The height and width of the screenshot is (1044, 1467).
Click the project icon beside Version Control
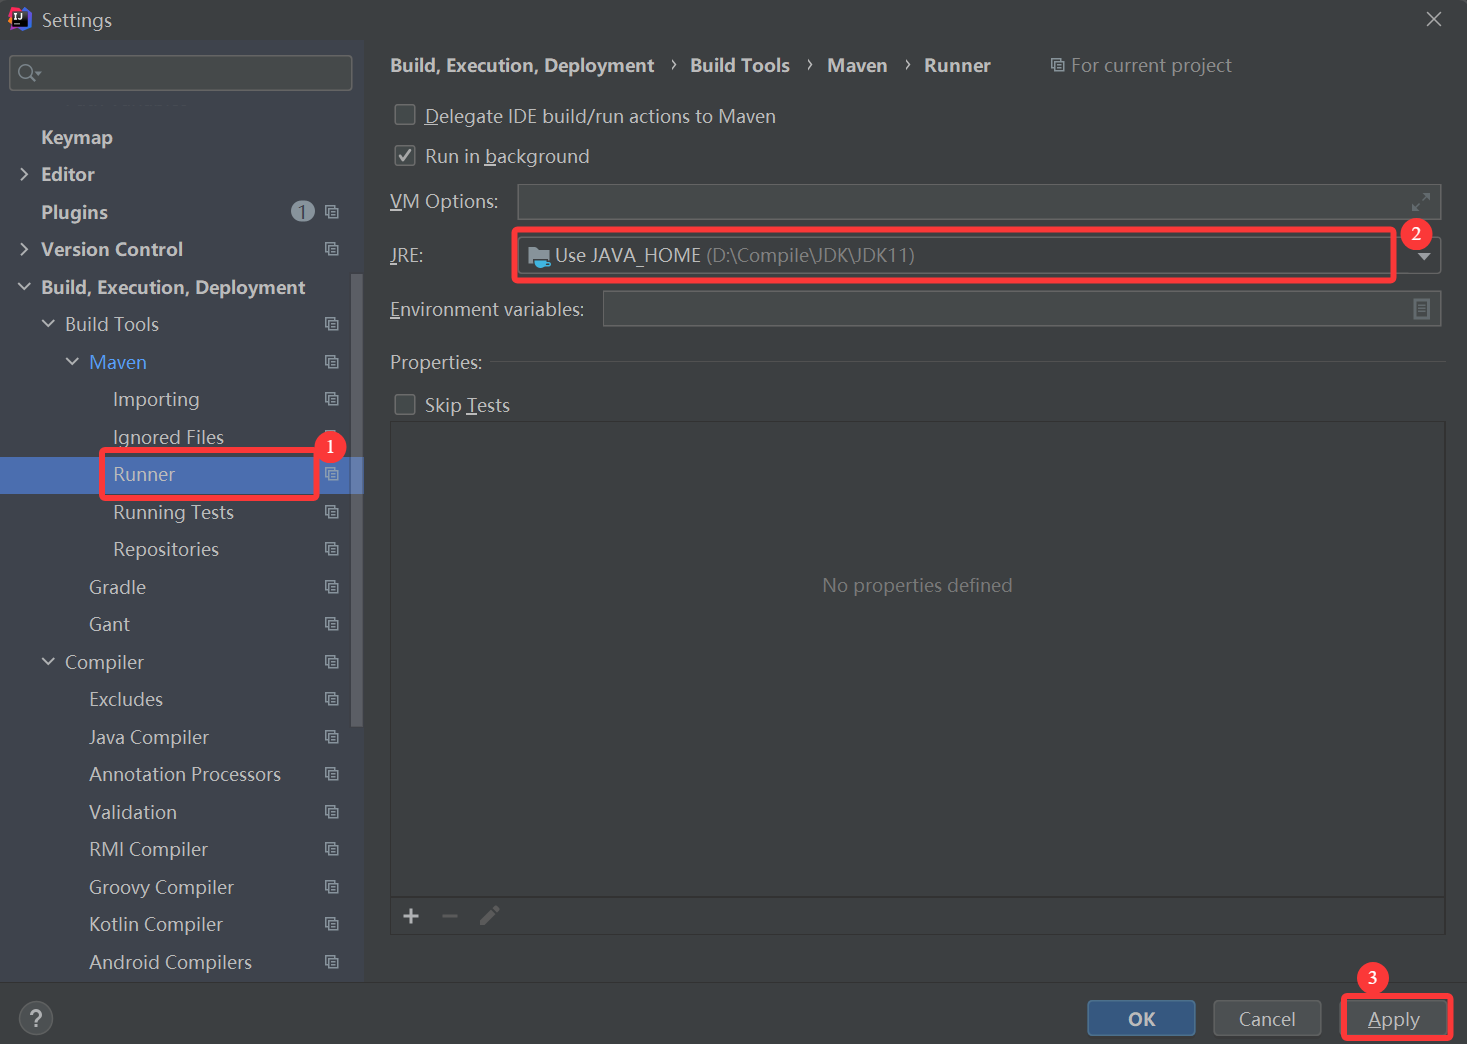(332, 249)
